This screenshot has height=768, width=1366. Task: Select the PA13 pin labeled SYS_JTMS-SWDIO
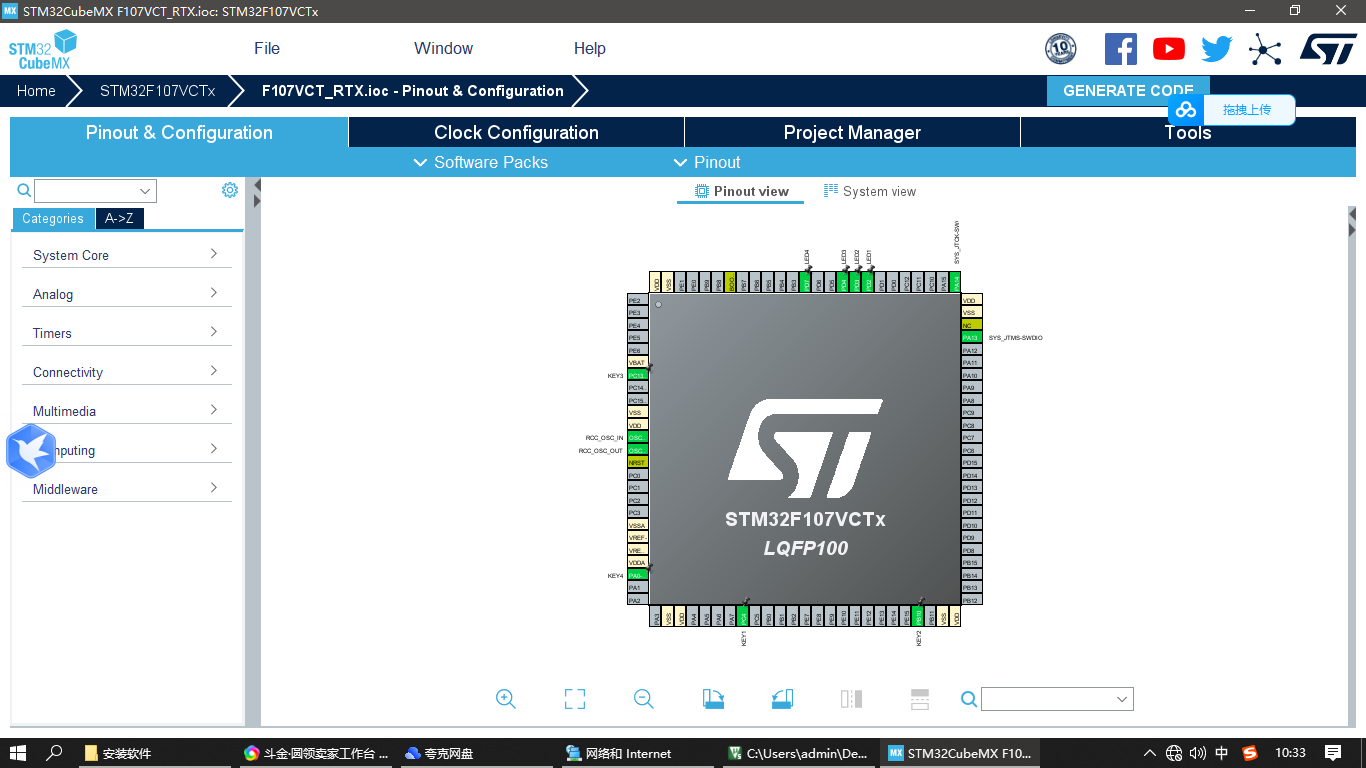[971, 338]
